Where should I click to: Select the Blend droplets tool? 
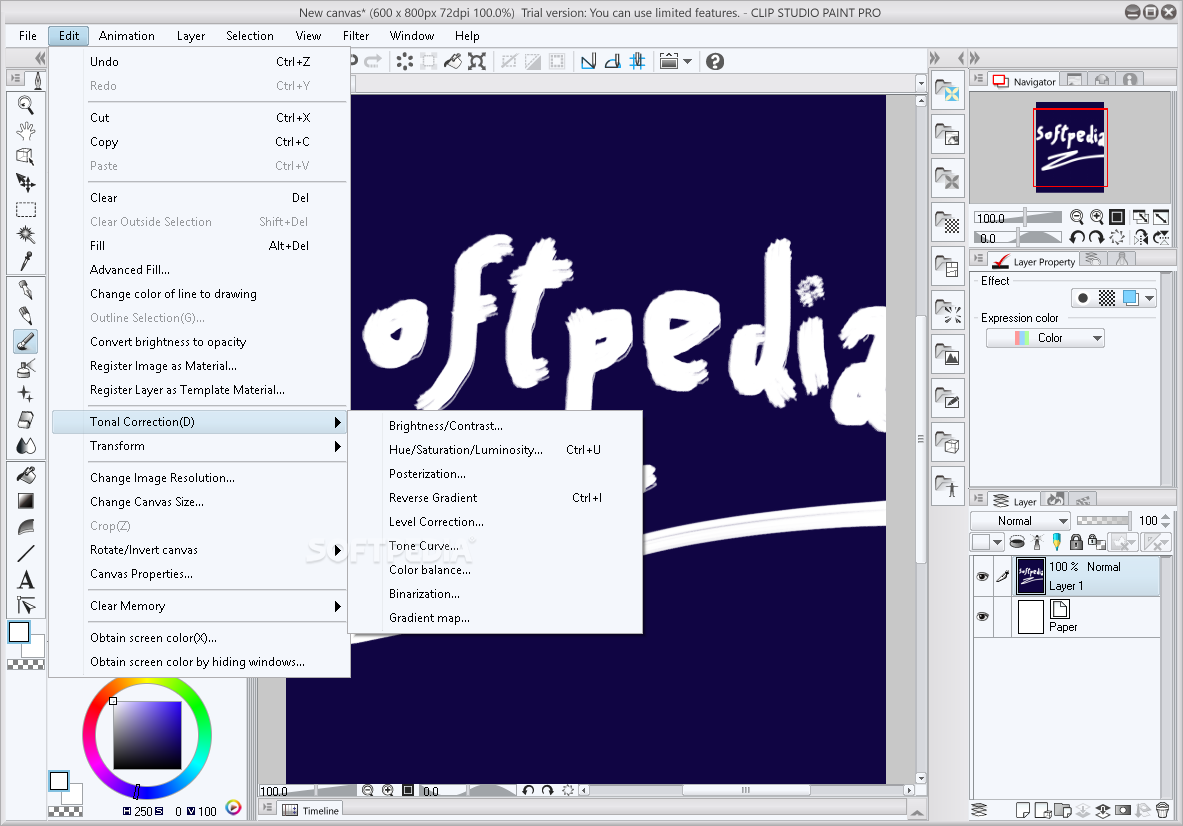point(26,446)
